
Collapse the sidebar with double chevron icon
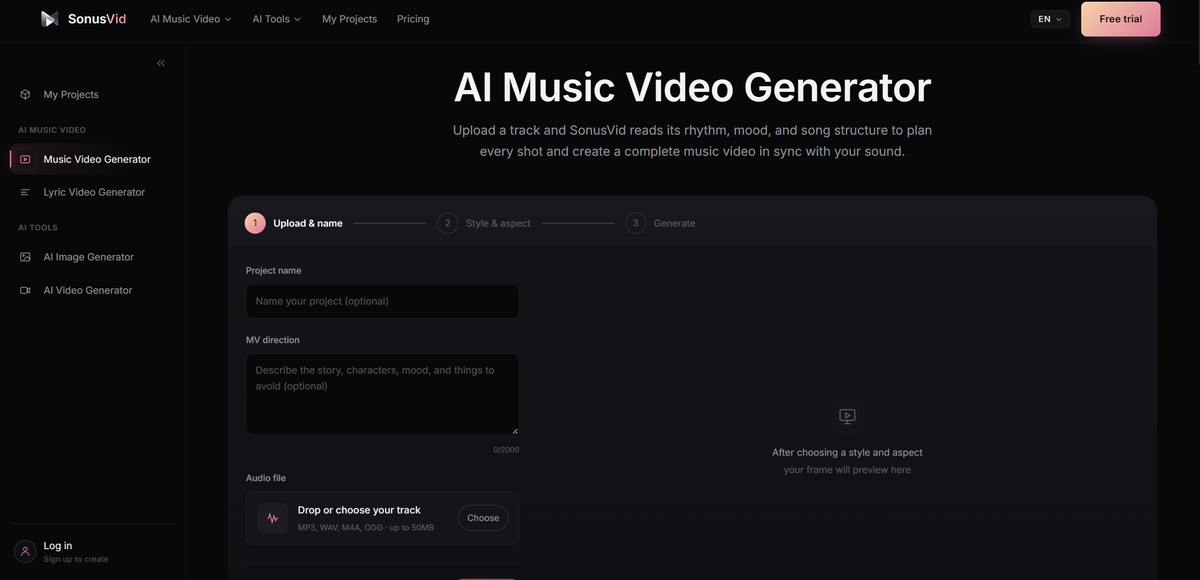[x=161, y=63]
